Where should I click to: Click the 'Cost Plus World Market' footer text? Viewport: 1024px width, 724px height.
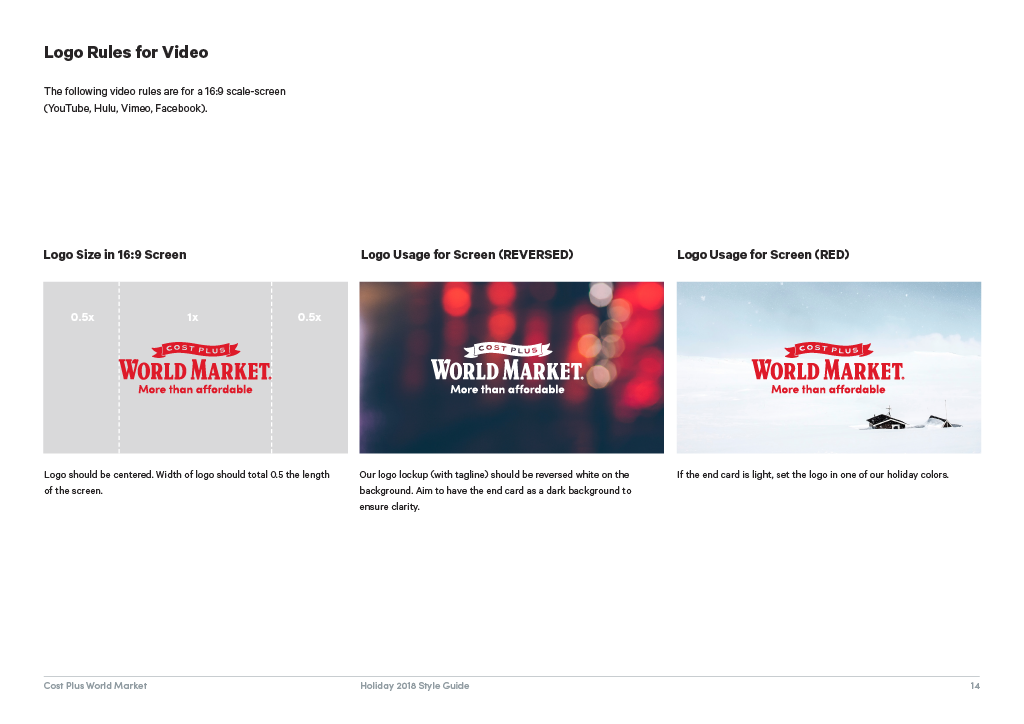point(95,685)
